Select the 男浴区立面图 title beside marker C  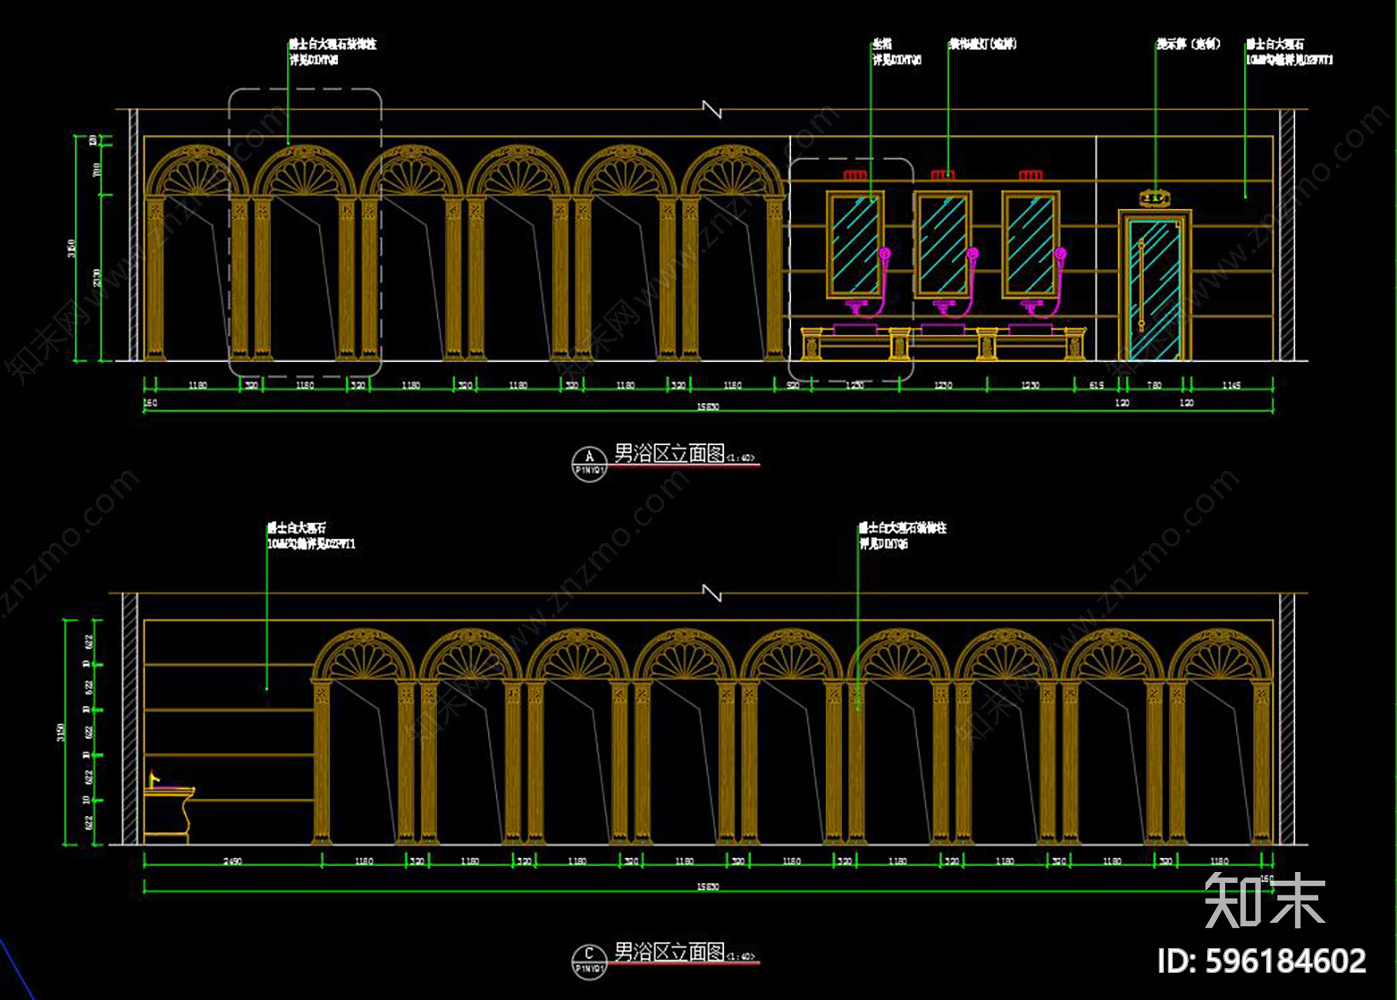[669, 951]
